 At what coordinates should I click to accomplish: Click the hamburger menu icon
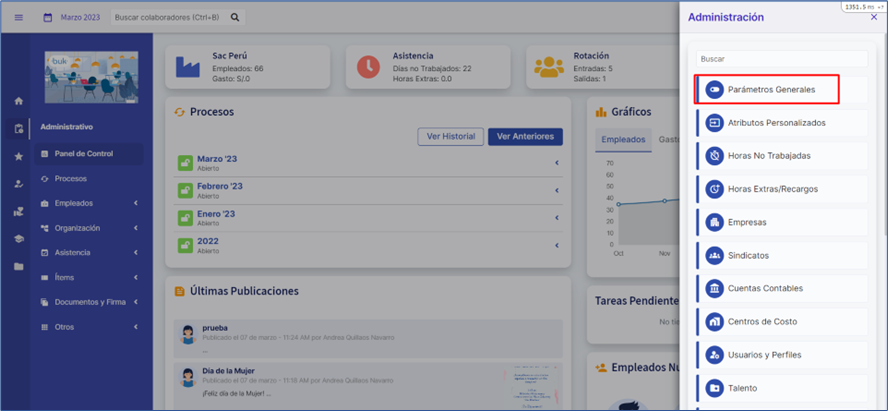[x=18, y=17]
